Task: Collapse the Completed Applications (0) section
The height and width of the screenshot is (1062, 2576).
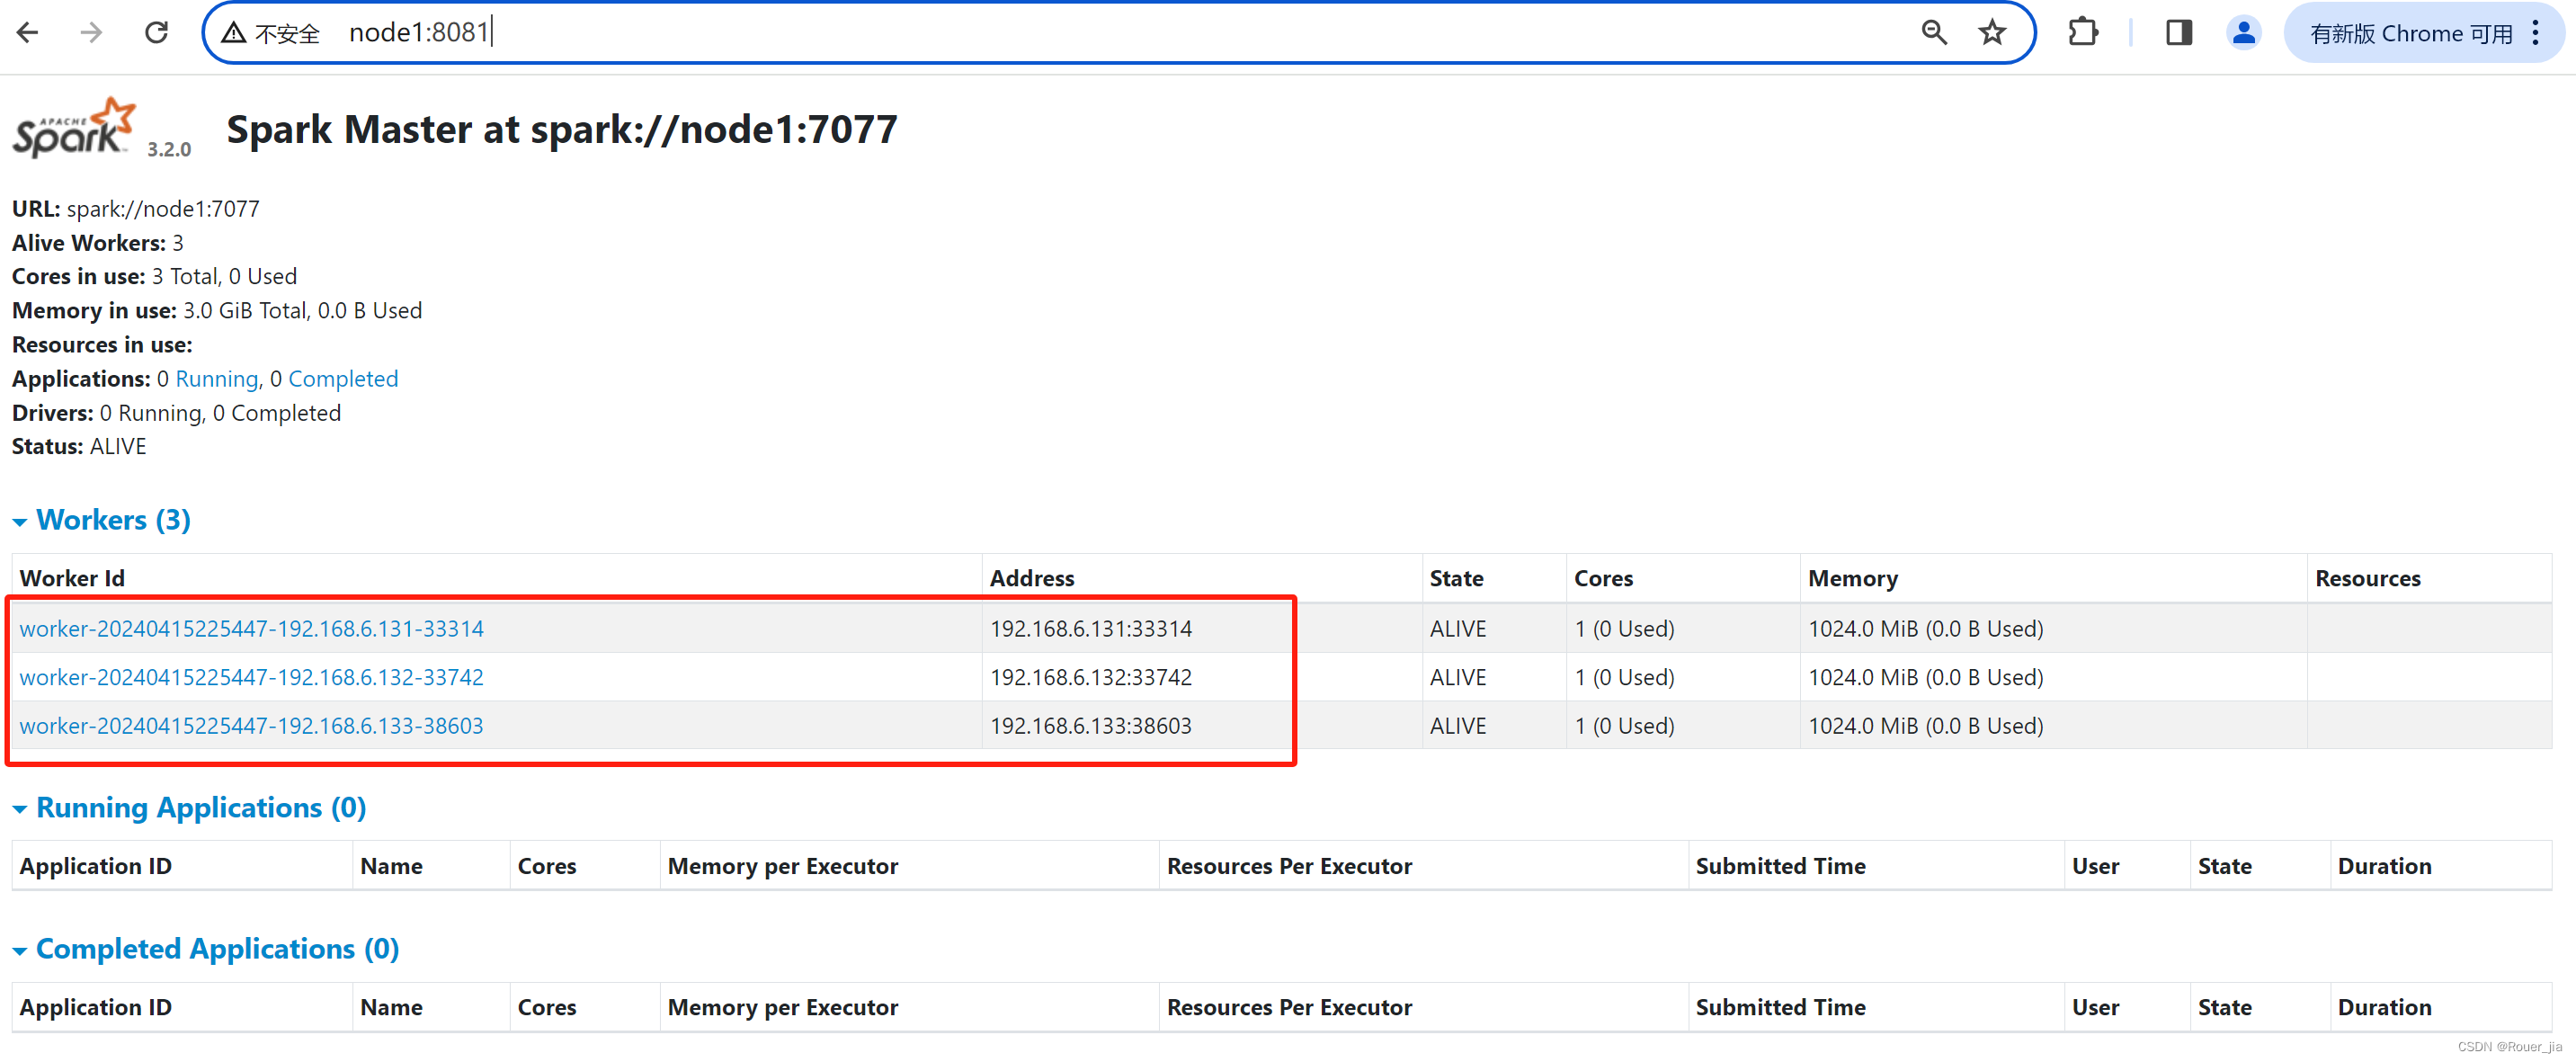Action: pyautogui.click(x=206, y=949)
